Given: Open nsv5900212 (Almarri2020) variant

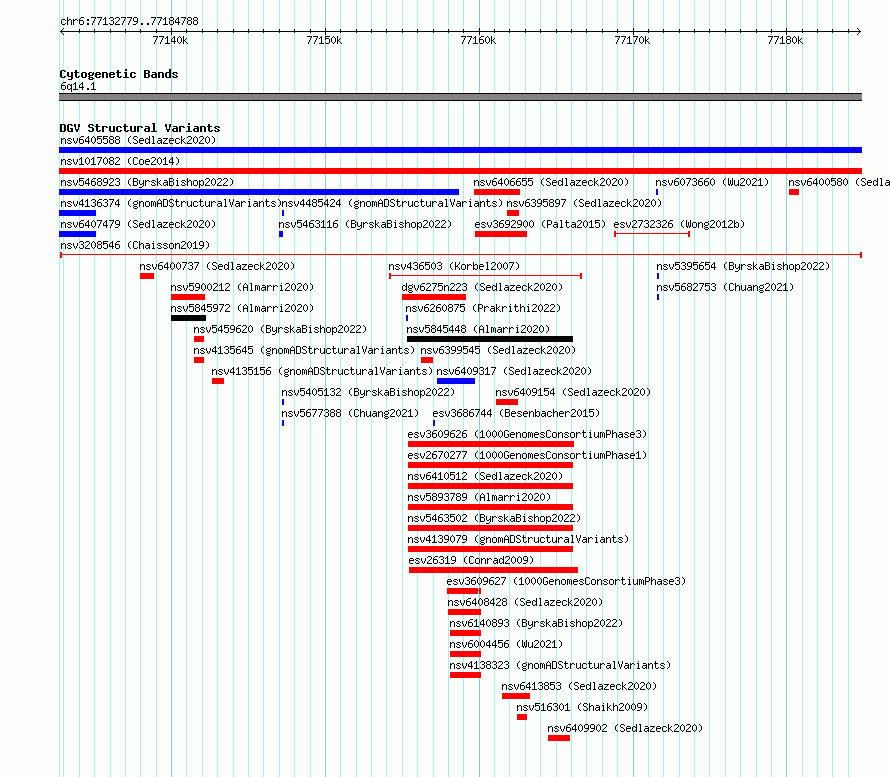Looking at the screenshot, I should [242, 287].
